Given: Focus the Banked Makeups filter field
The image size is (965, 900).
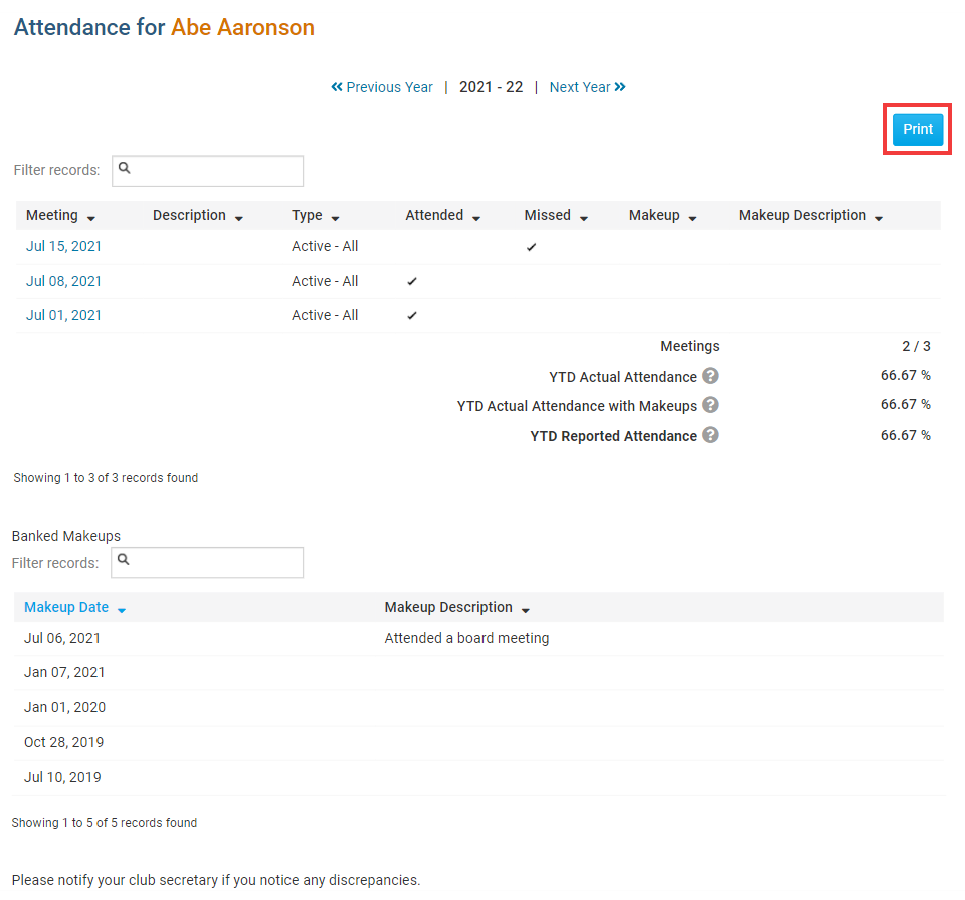Looking at the screenshot, I should [208, 563].
